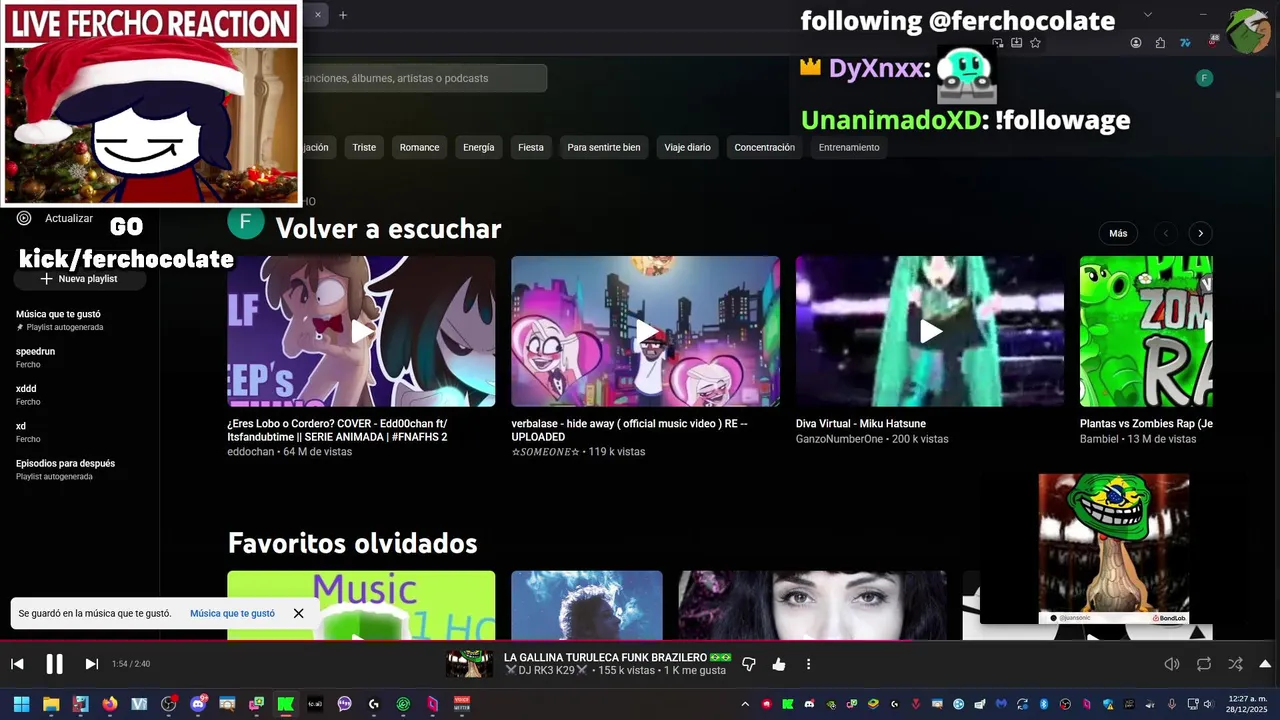Select the Triste mood chip
The image size is (1280, 720).
364,147
